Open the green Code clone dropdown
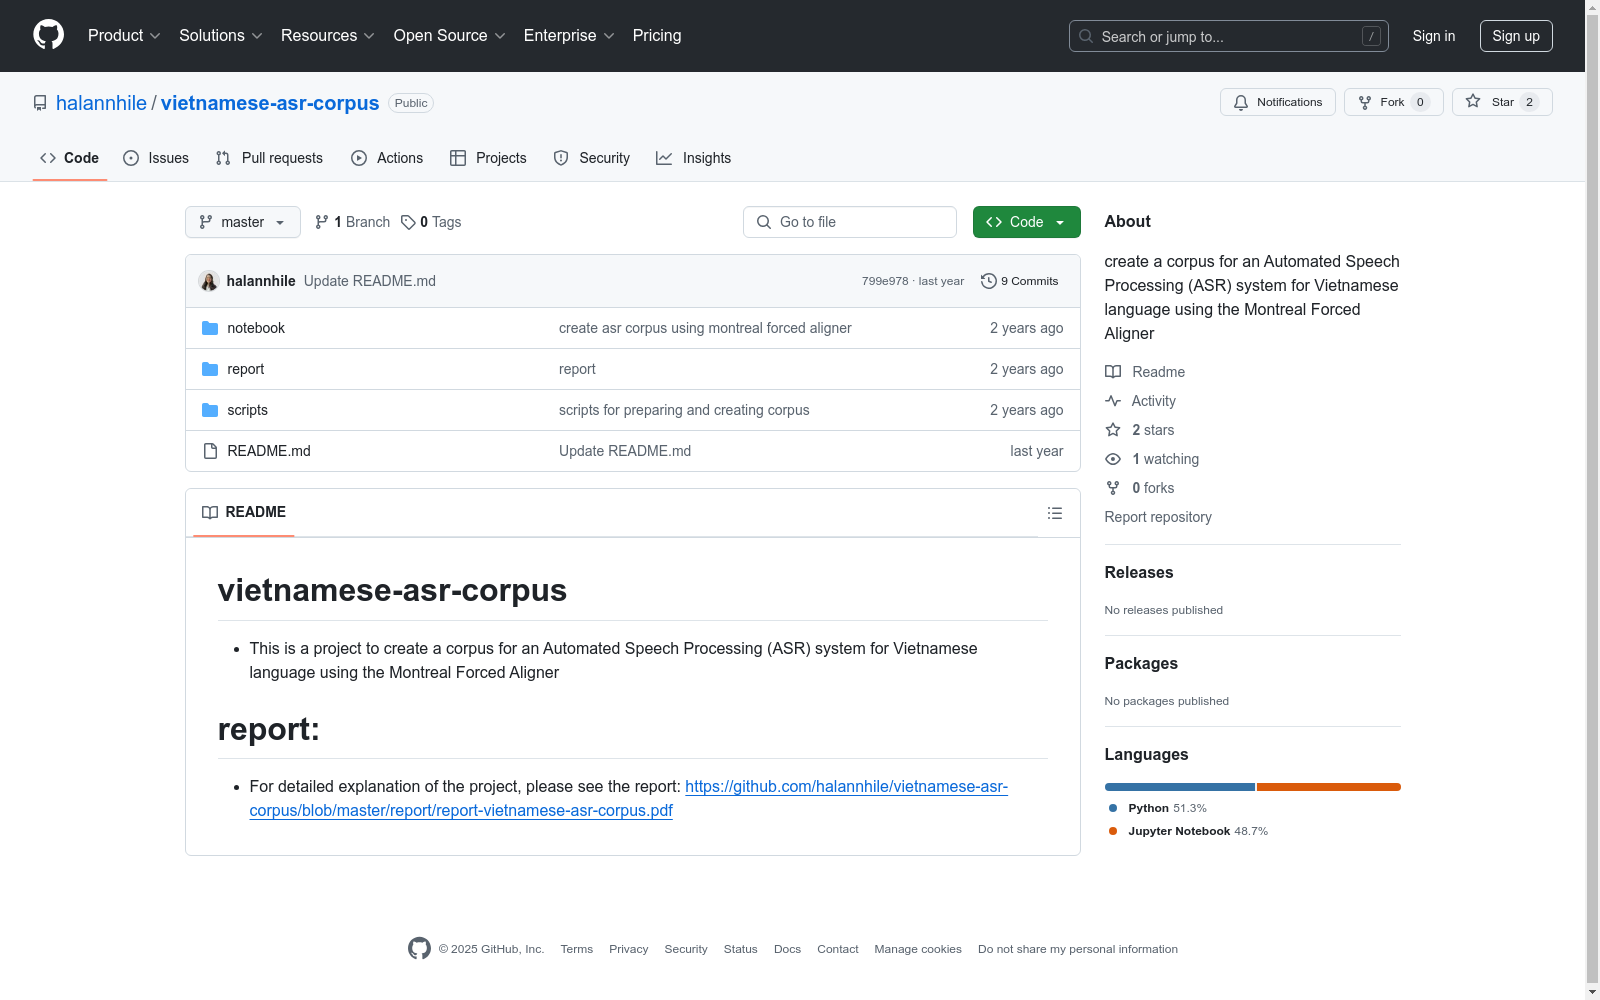Image resolution: width=1600 pixels, height=1000 pixels. pos(1027,222)
